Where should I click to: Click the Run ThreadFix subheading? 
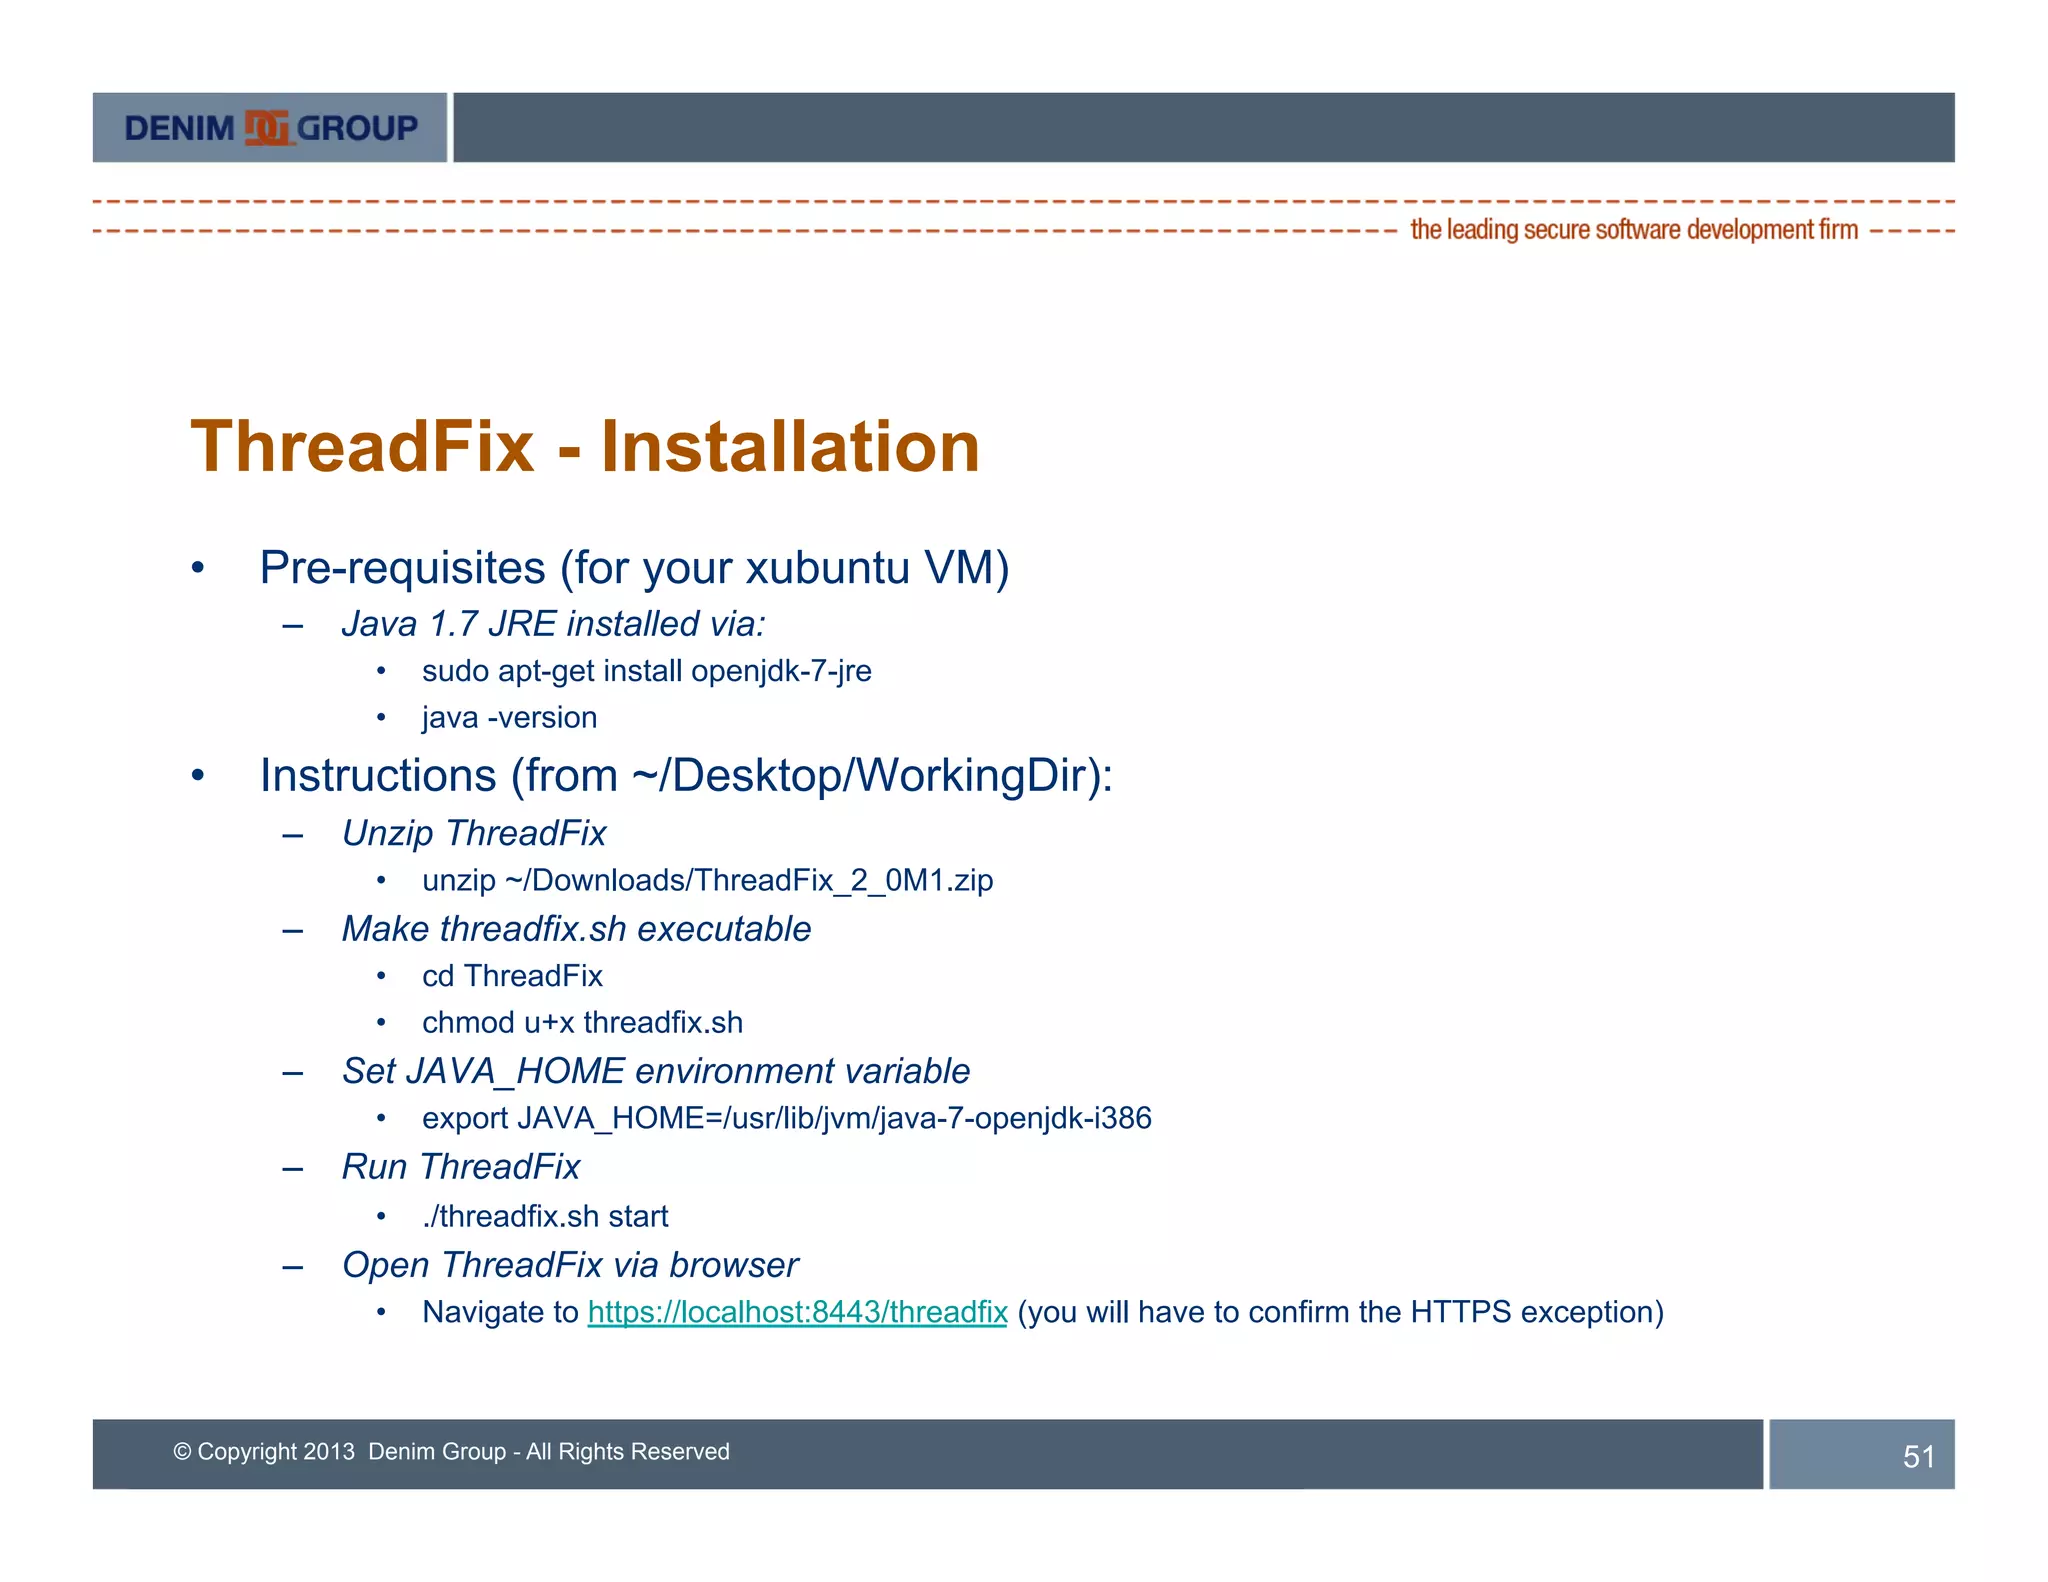coord(461,1167)
